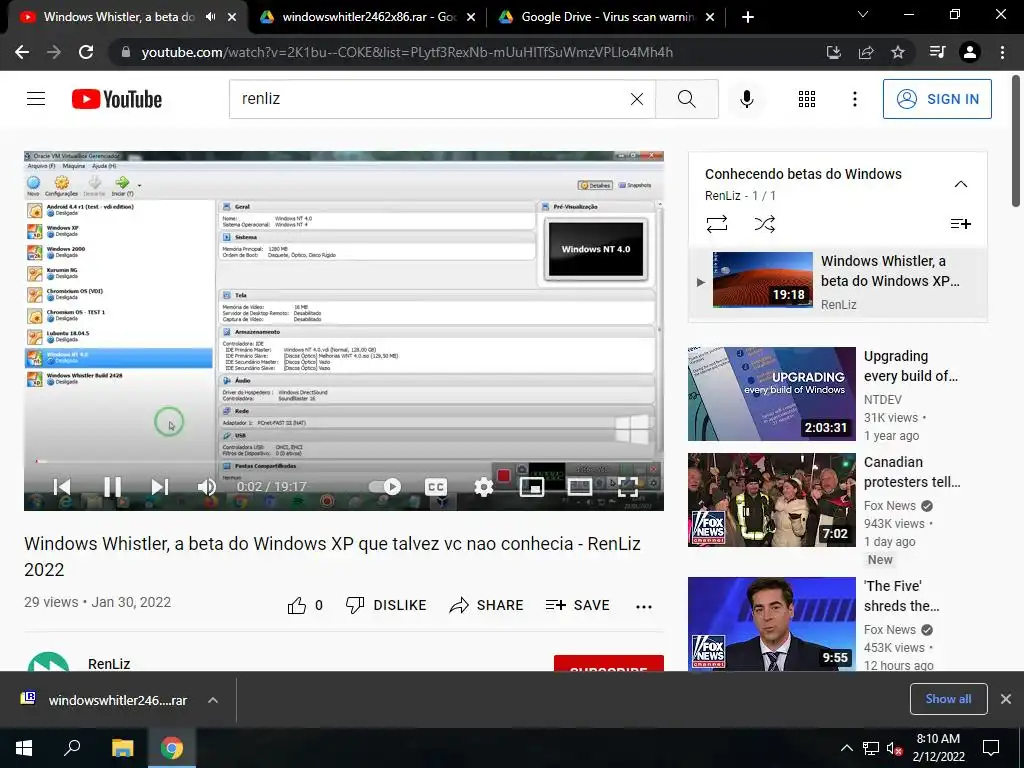This screenshot has height=768, width=1024.
Task: Expand download item options chevron
Action: [213, 700]
